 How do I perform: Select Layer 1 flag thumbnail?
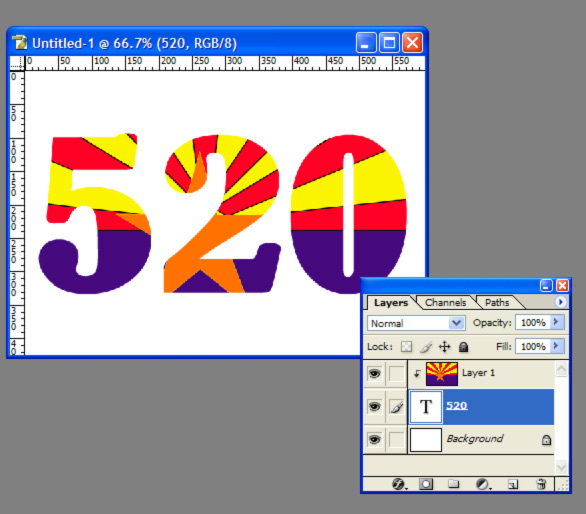pos(442,373)
